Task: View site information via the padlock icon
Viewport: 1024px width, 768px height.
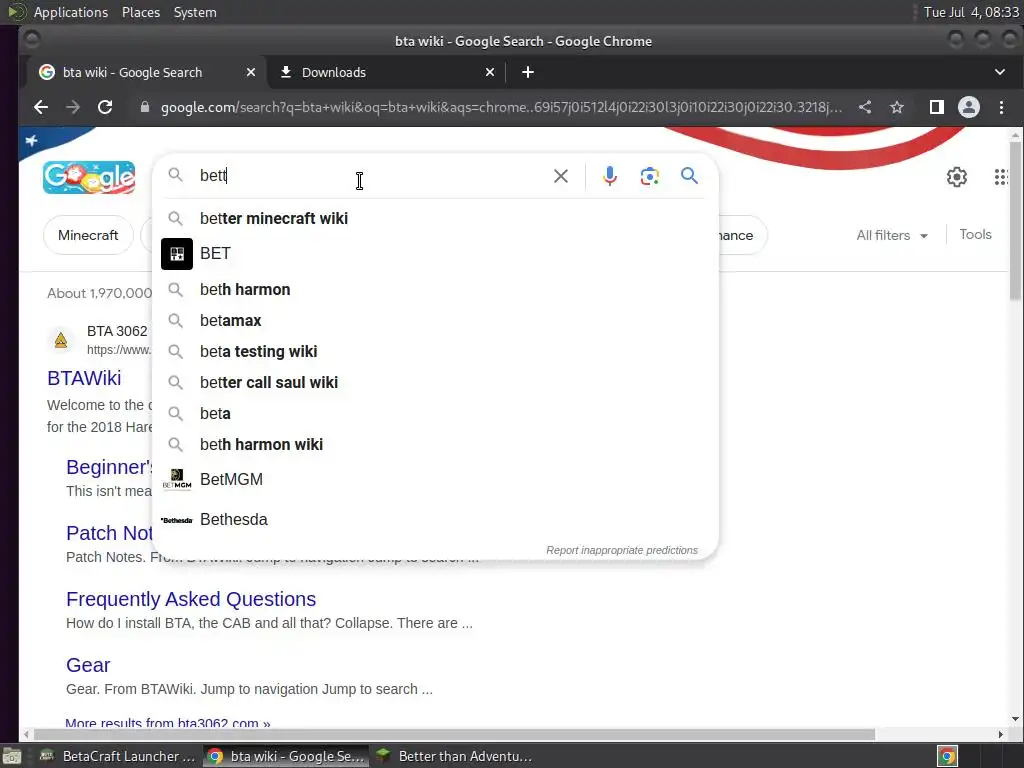Action: (x=145, y=107)
